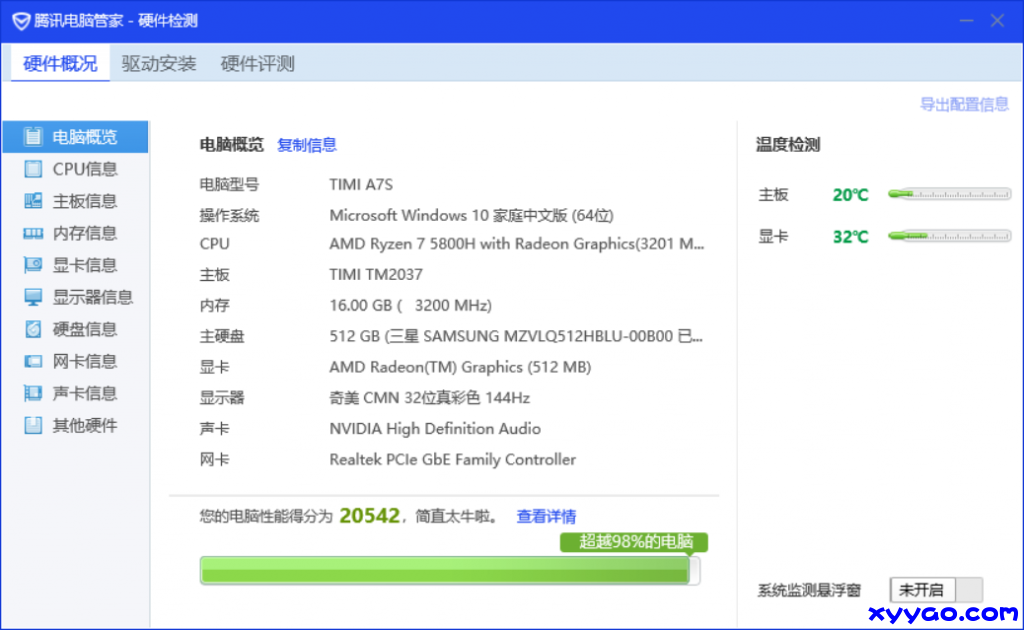Select the 主板信息 motherboard icon
Viewport: 1024px width, 630px height.
point(33,201)
